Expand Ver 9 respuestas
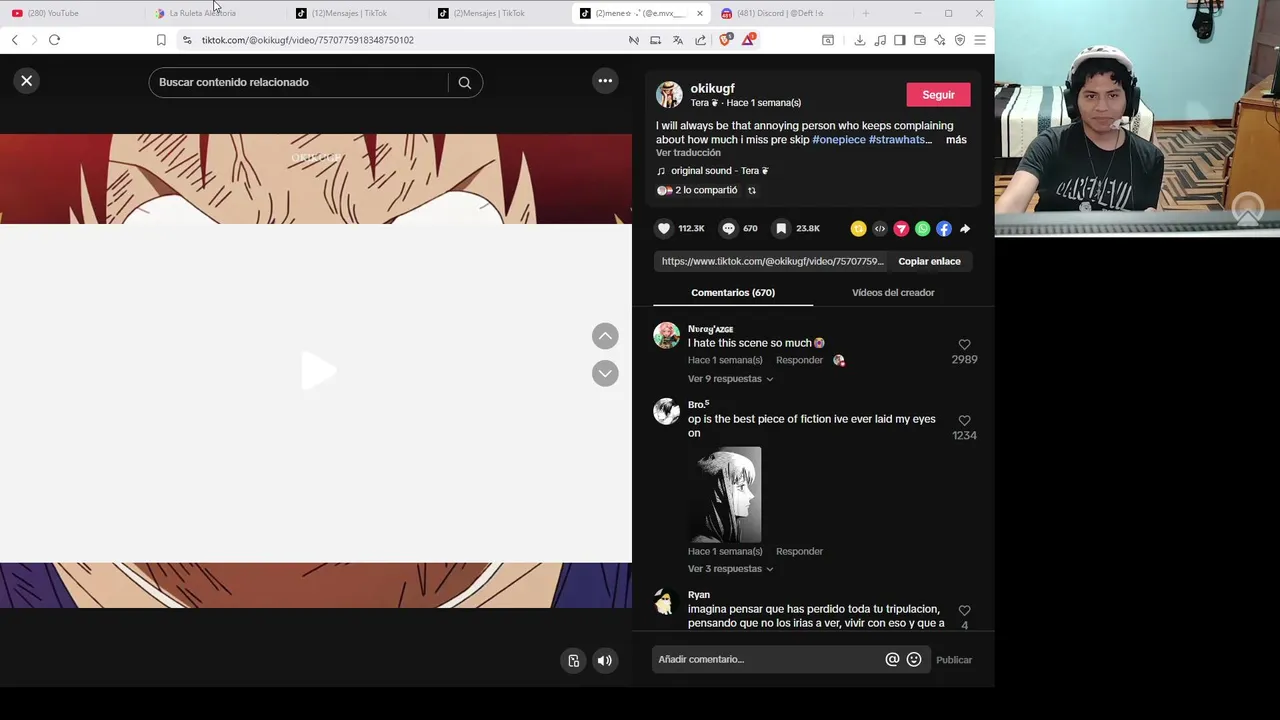The height and width of the screenshot is (720, 1280). 730,379
